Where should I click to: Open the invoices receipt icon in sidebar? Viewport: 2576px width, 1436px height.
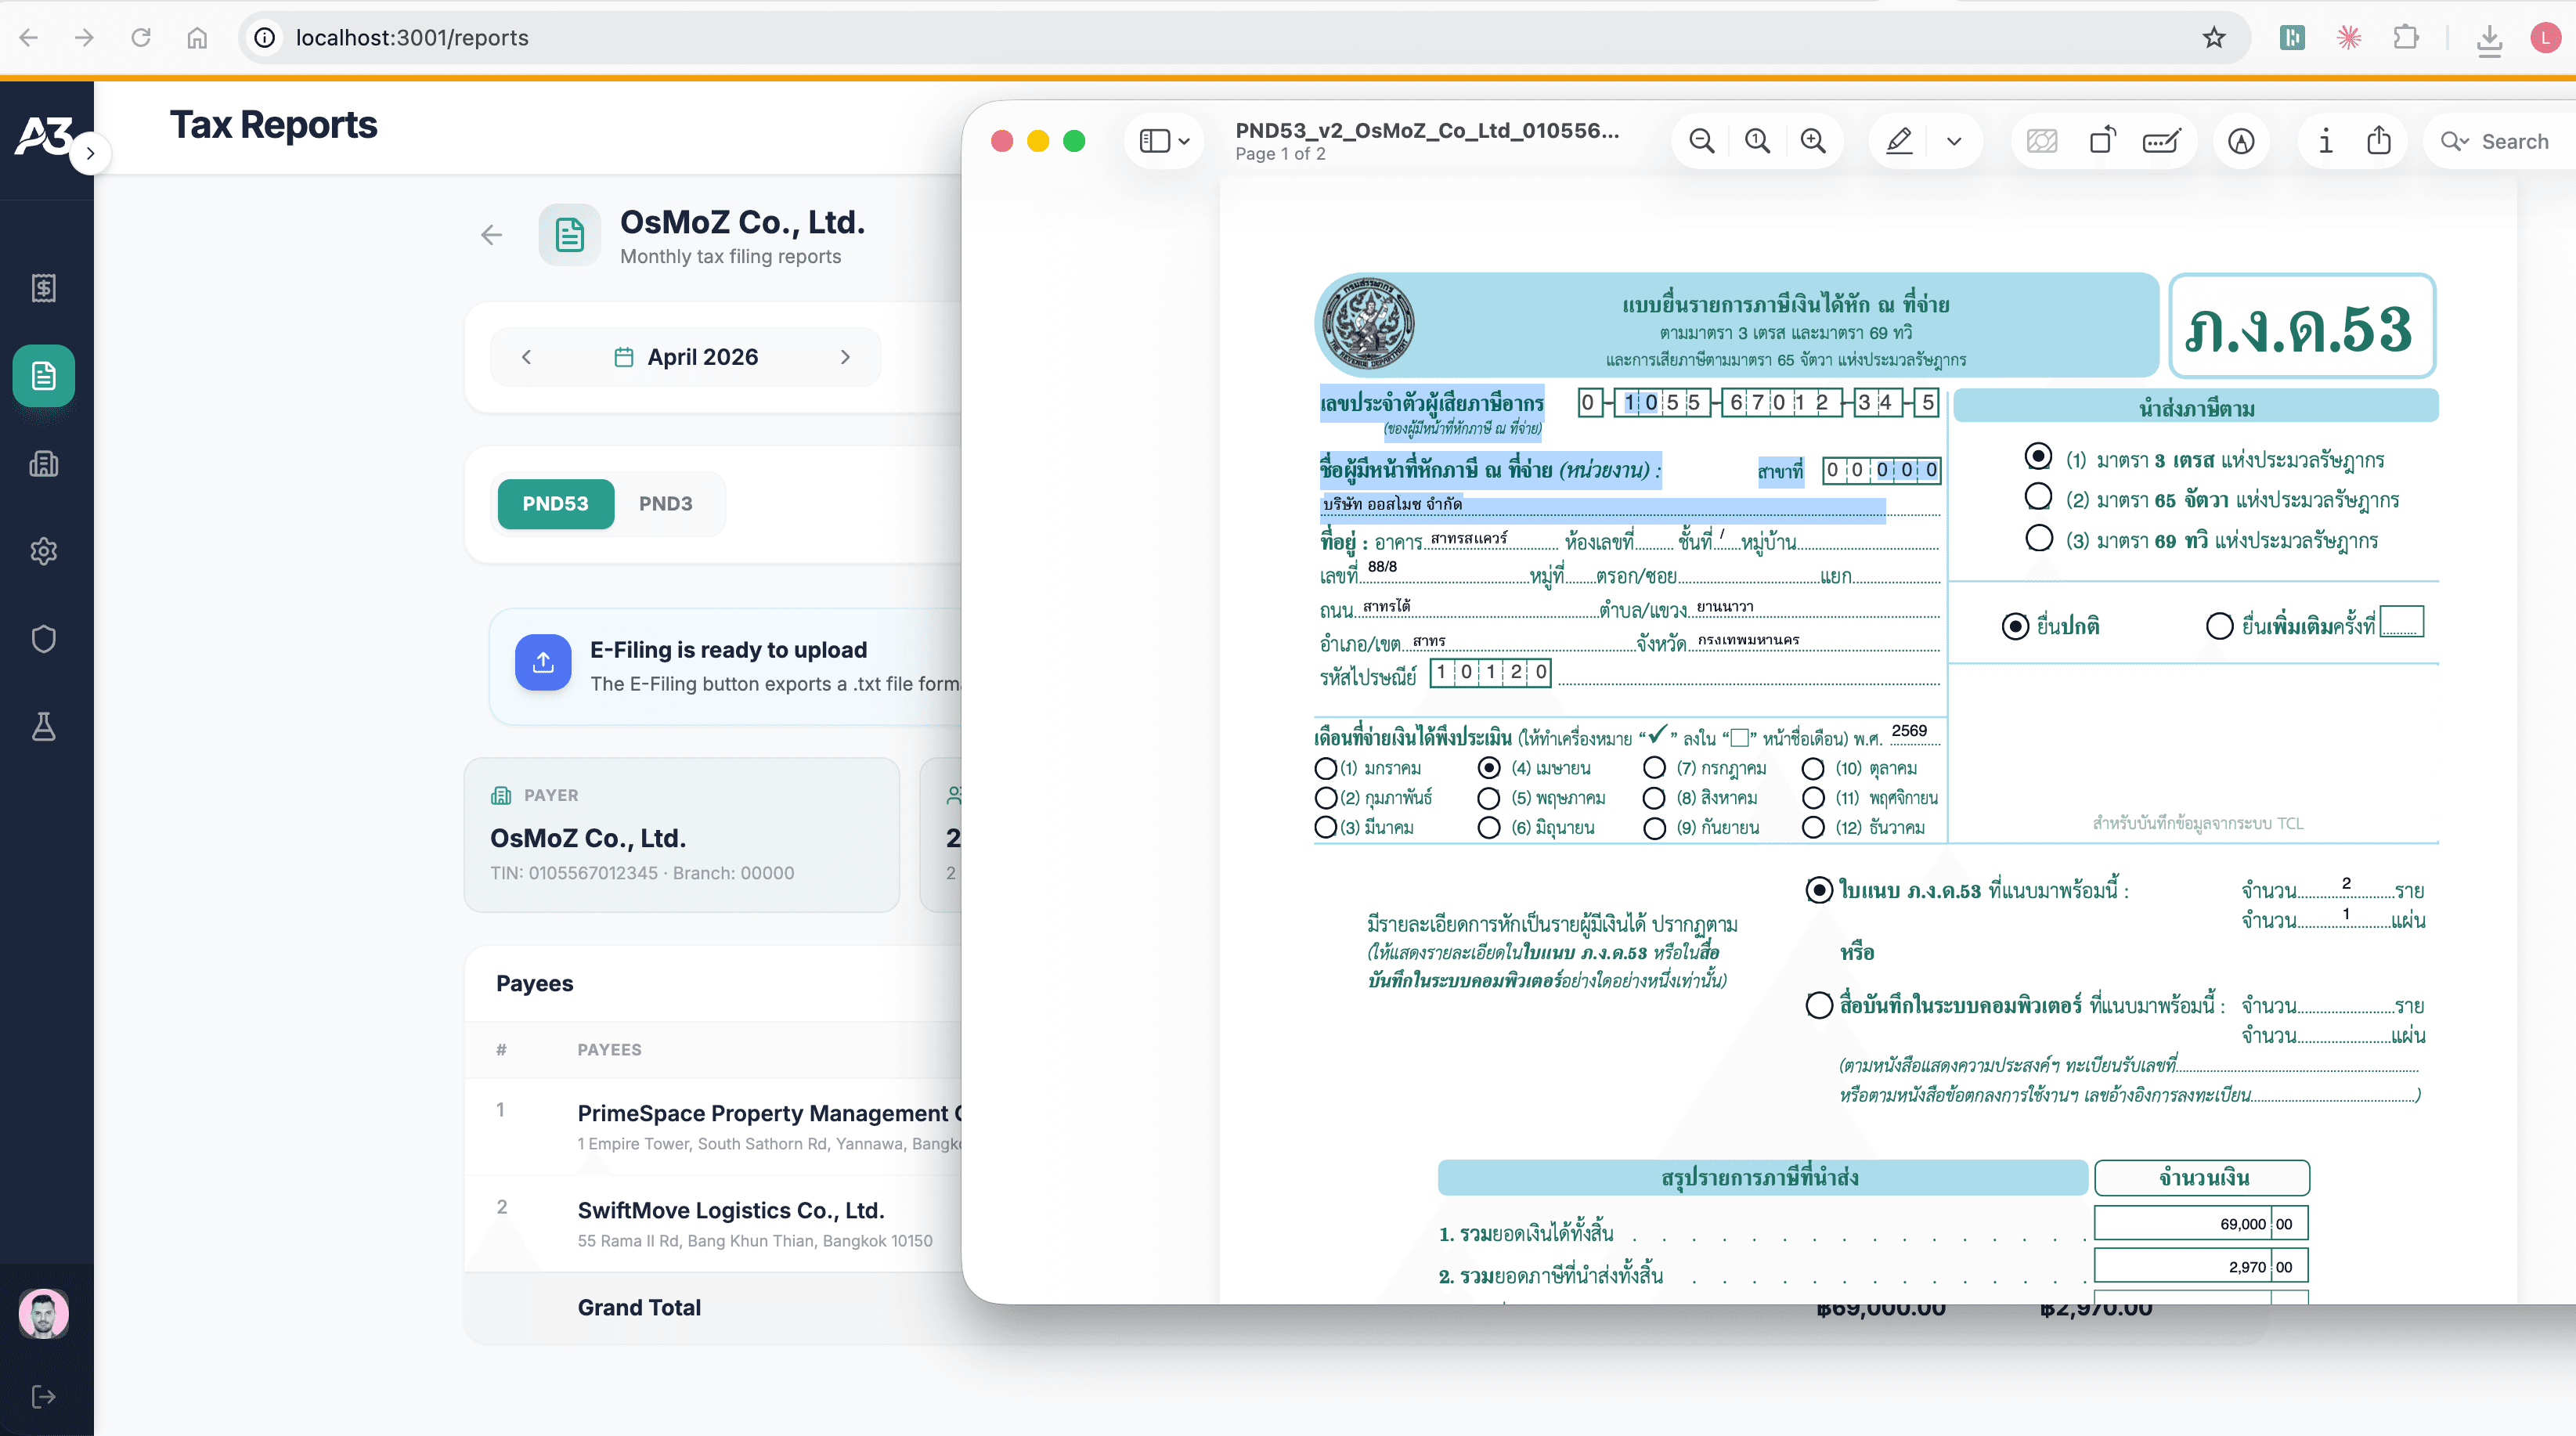[x=44, y=288]
